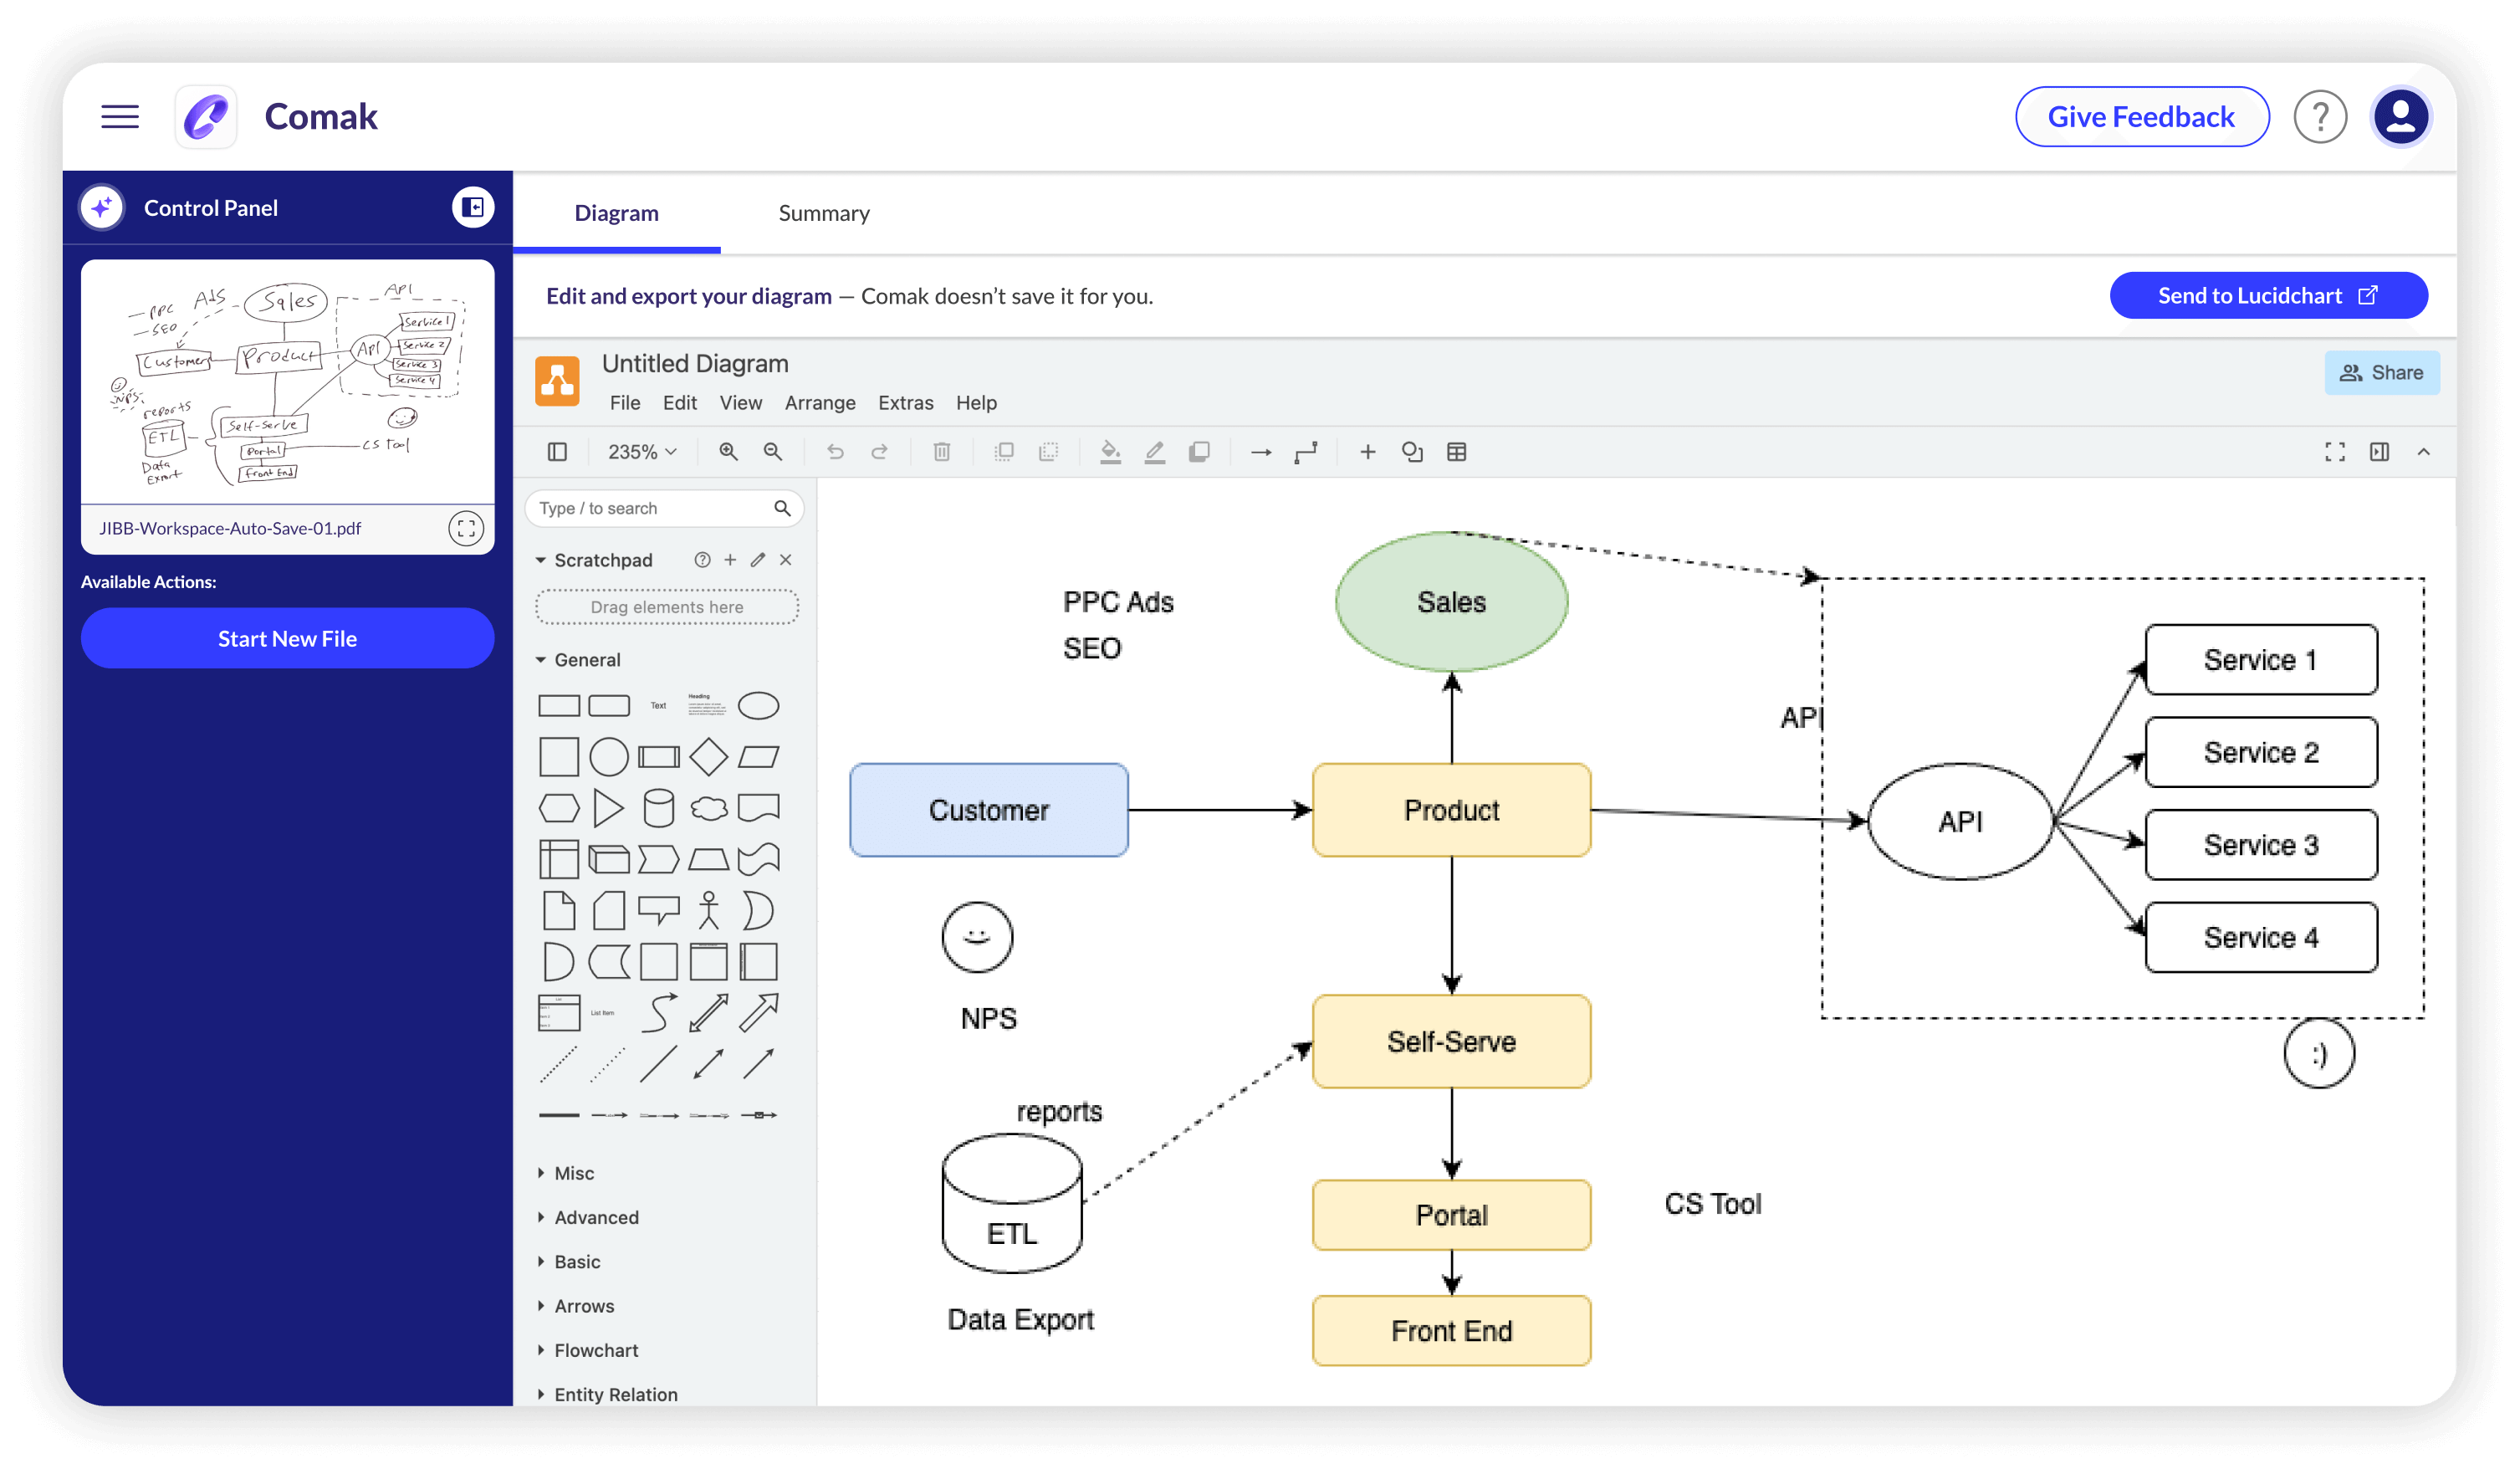Screen dimensions: 2520x1469
Task: Click the Delete icon in the toolbar
Action: [x=941, y=452]
